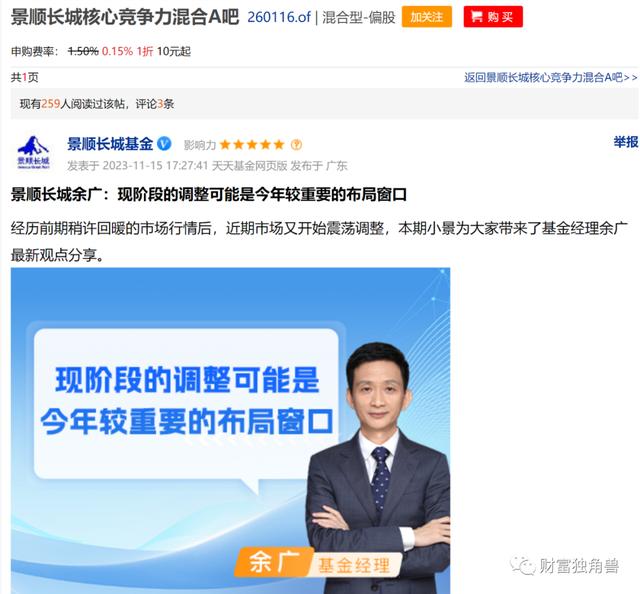Click the blue verified V badge
Image resolution: width=640 pixels, height=594 pixels.
(164, 144)
